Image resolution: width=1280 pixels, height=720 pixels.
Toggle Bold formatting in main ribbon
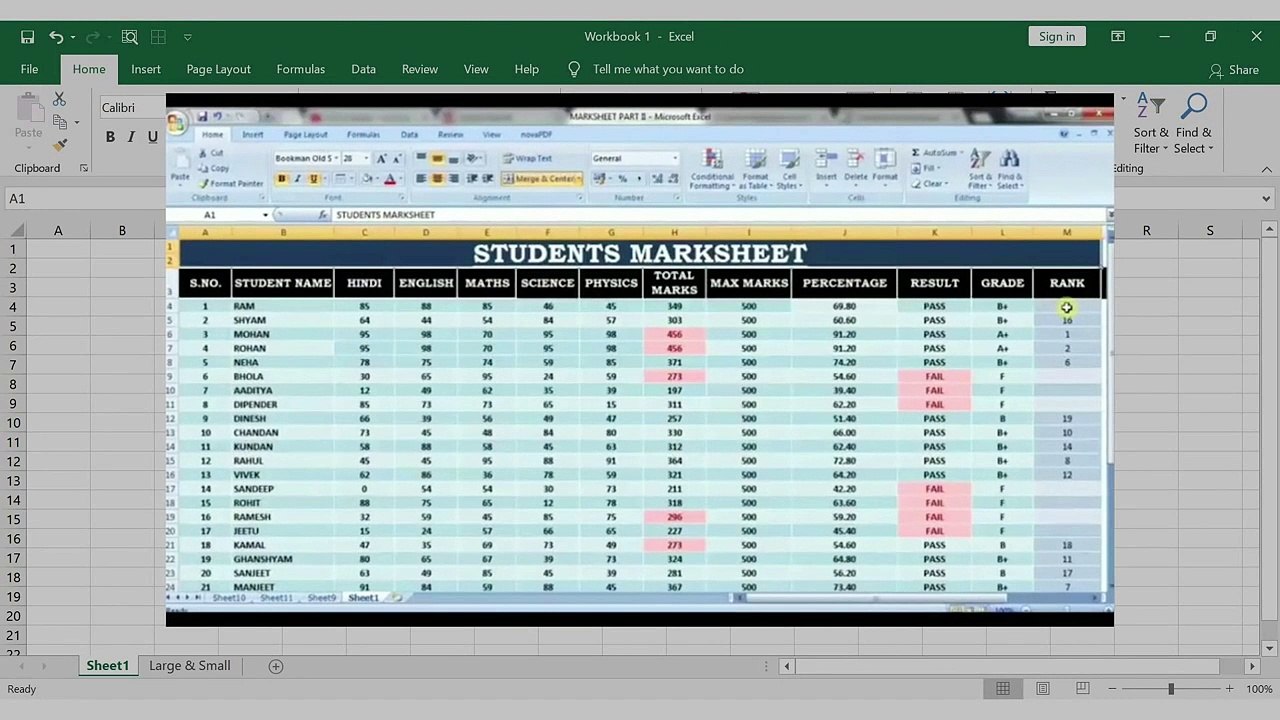[x=110, y=137]
